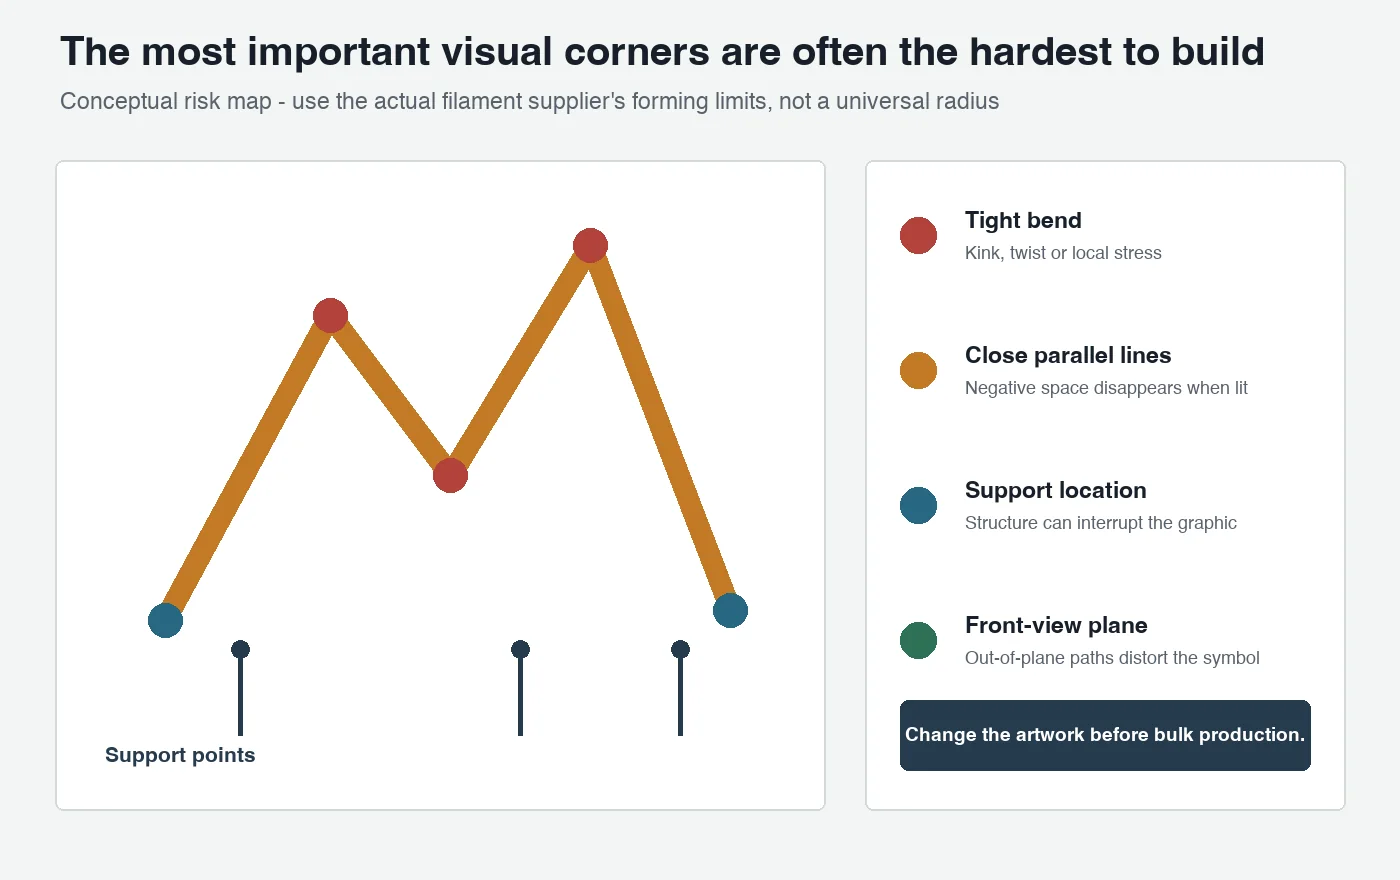Select the red valley node in the middle
This screenshot has height=880, width=1400.
click(x=450, y=475)
